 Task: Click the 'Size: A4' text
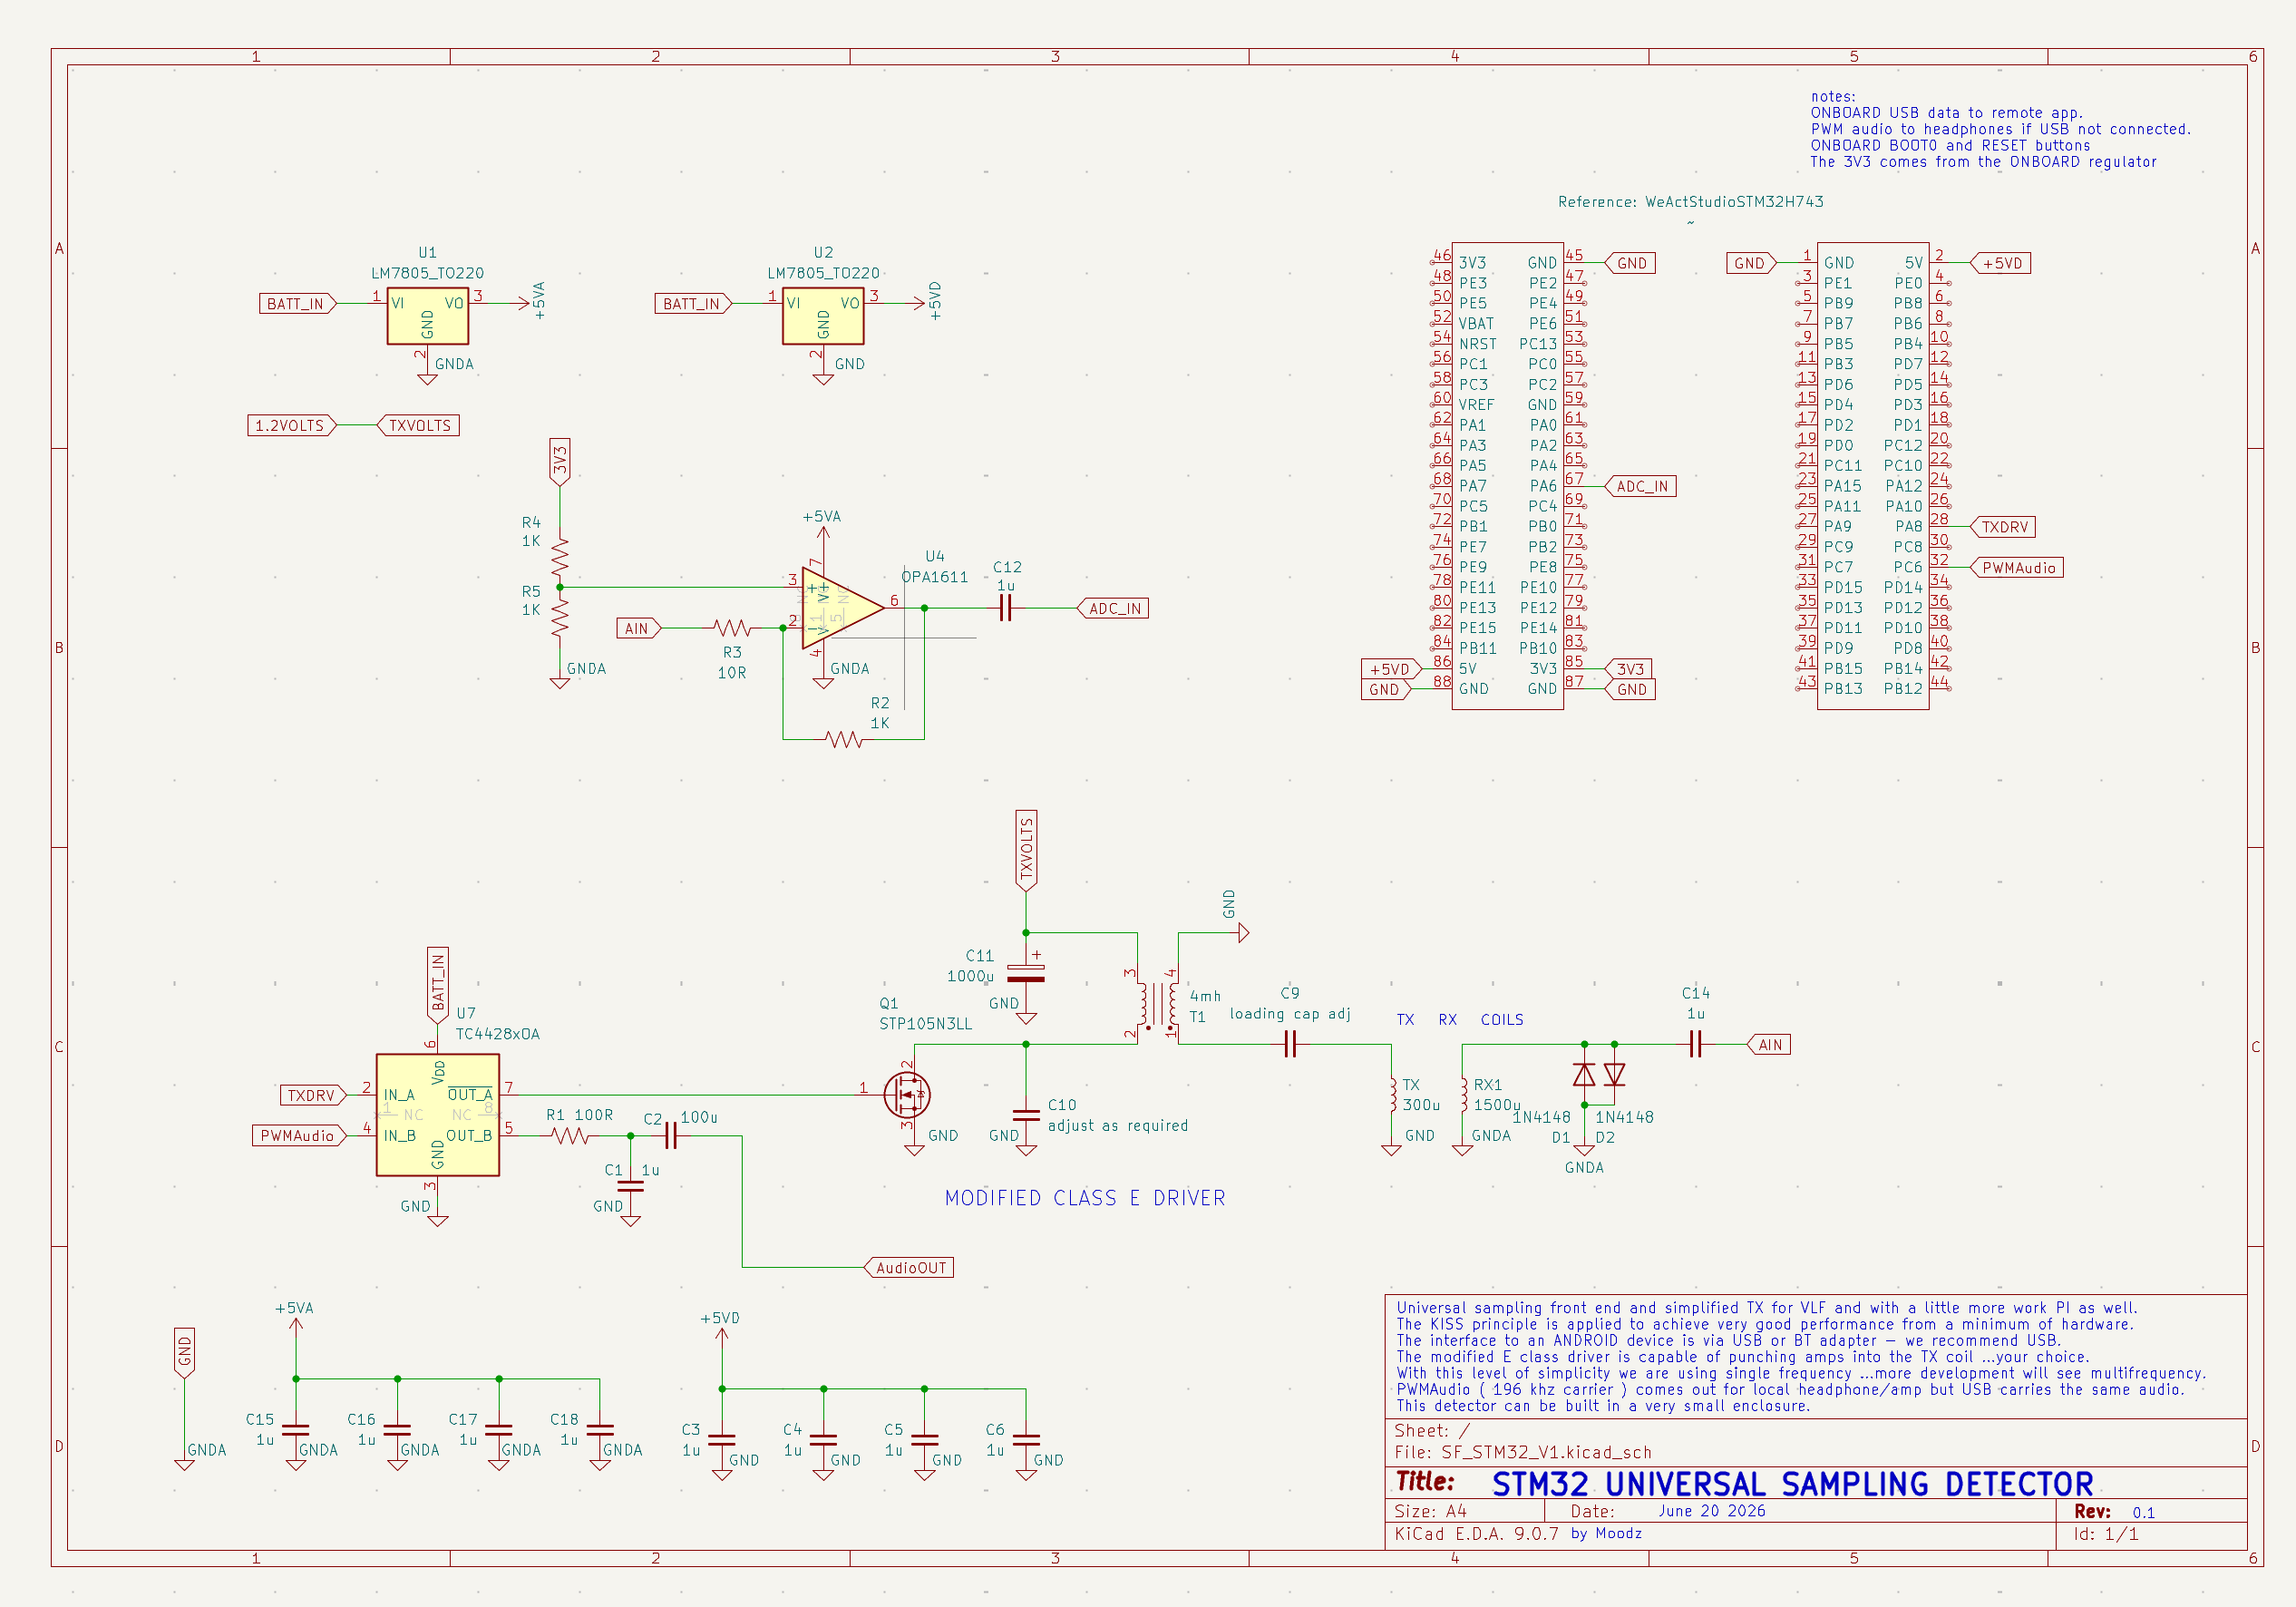(x=1430, y=1510)
